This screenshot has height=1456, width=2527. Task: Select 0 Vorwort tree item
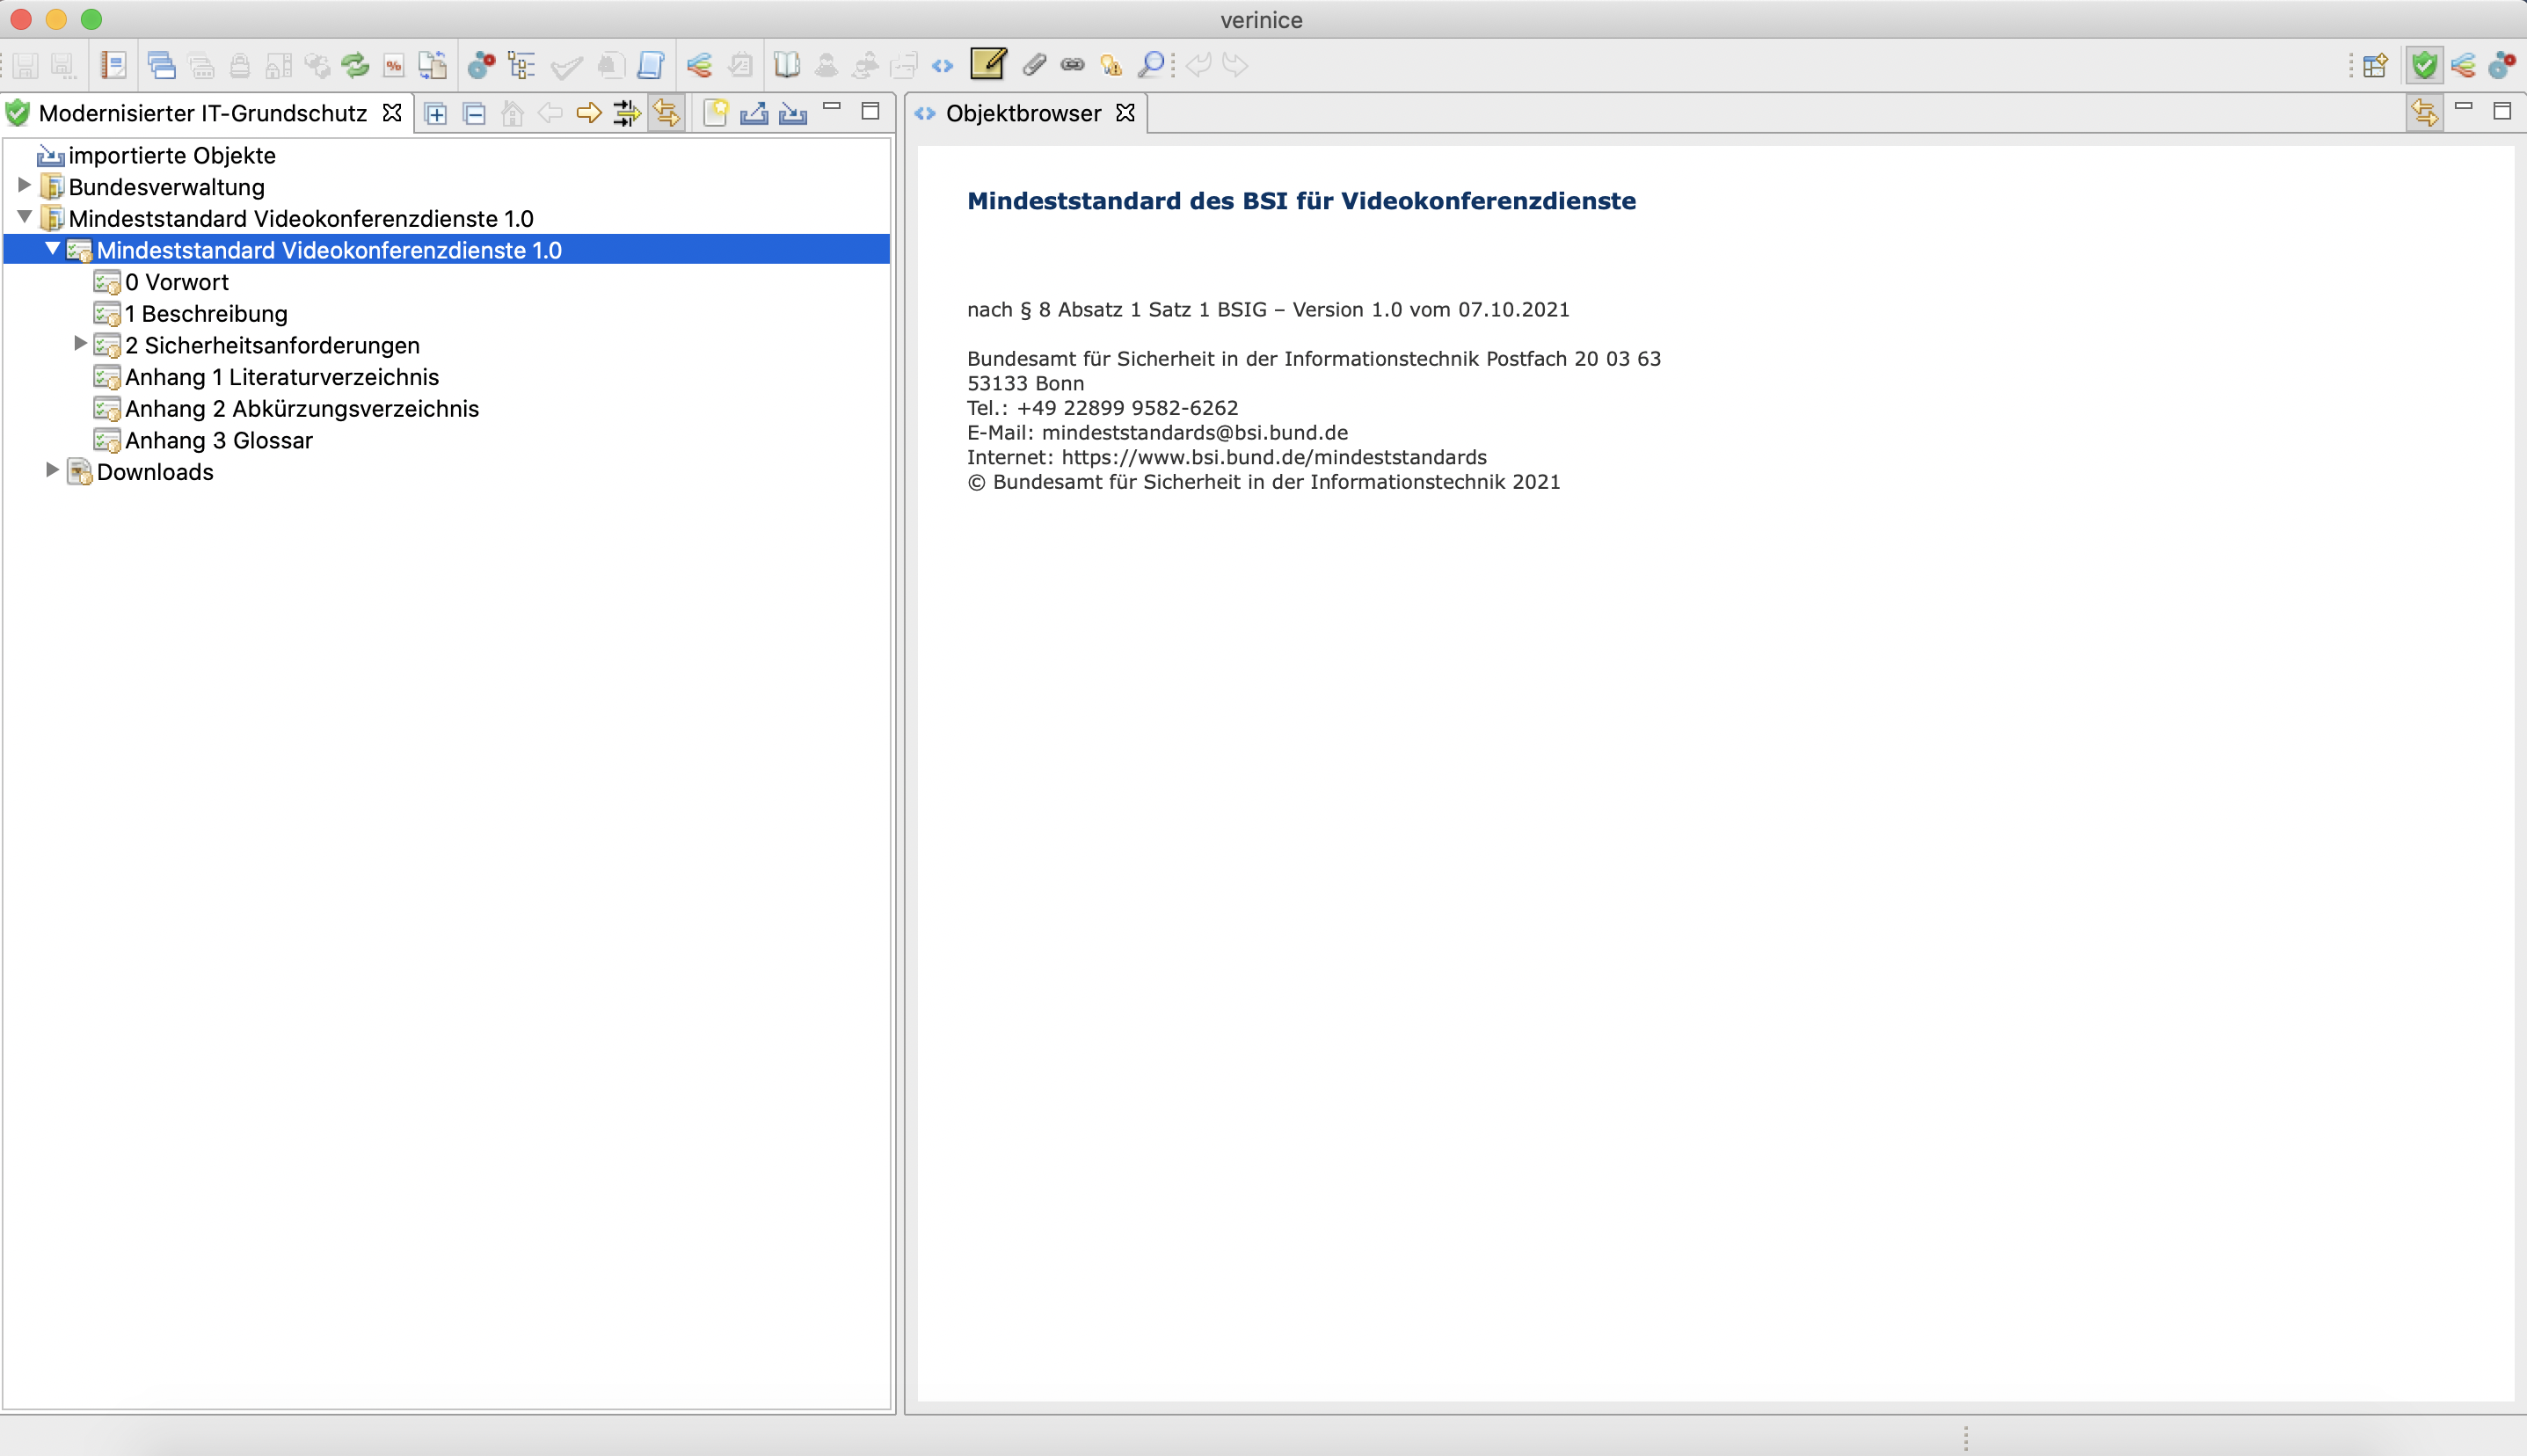tap(177, 283)
